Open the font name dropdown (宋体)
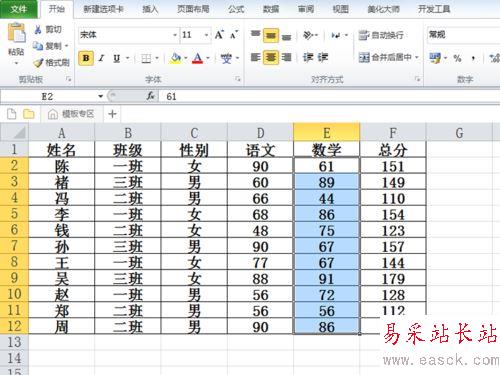Screen dimensions: 500x375 (x=175, y=35)
